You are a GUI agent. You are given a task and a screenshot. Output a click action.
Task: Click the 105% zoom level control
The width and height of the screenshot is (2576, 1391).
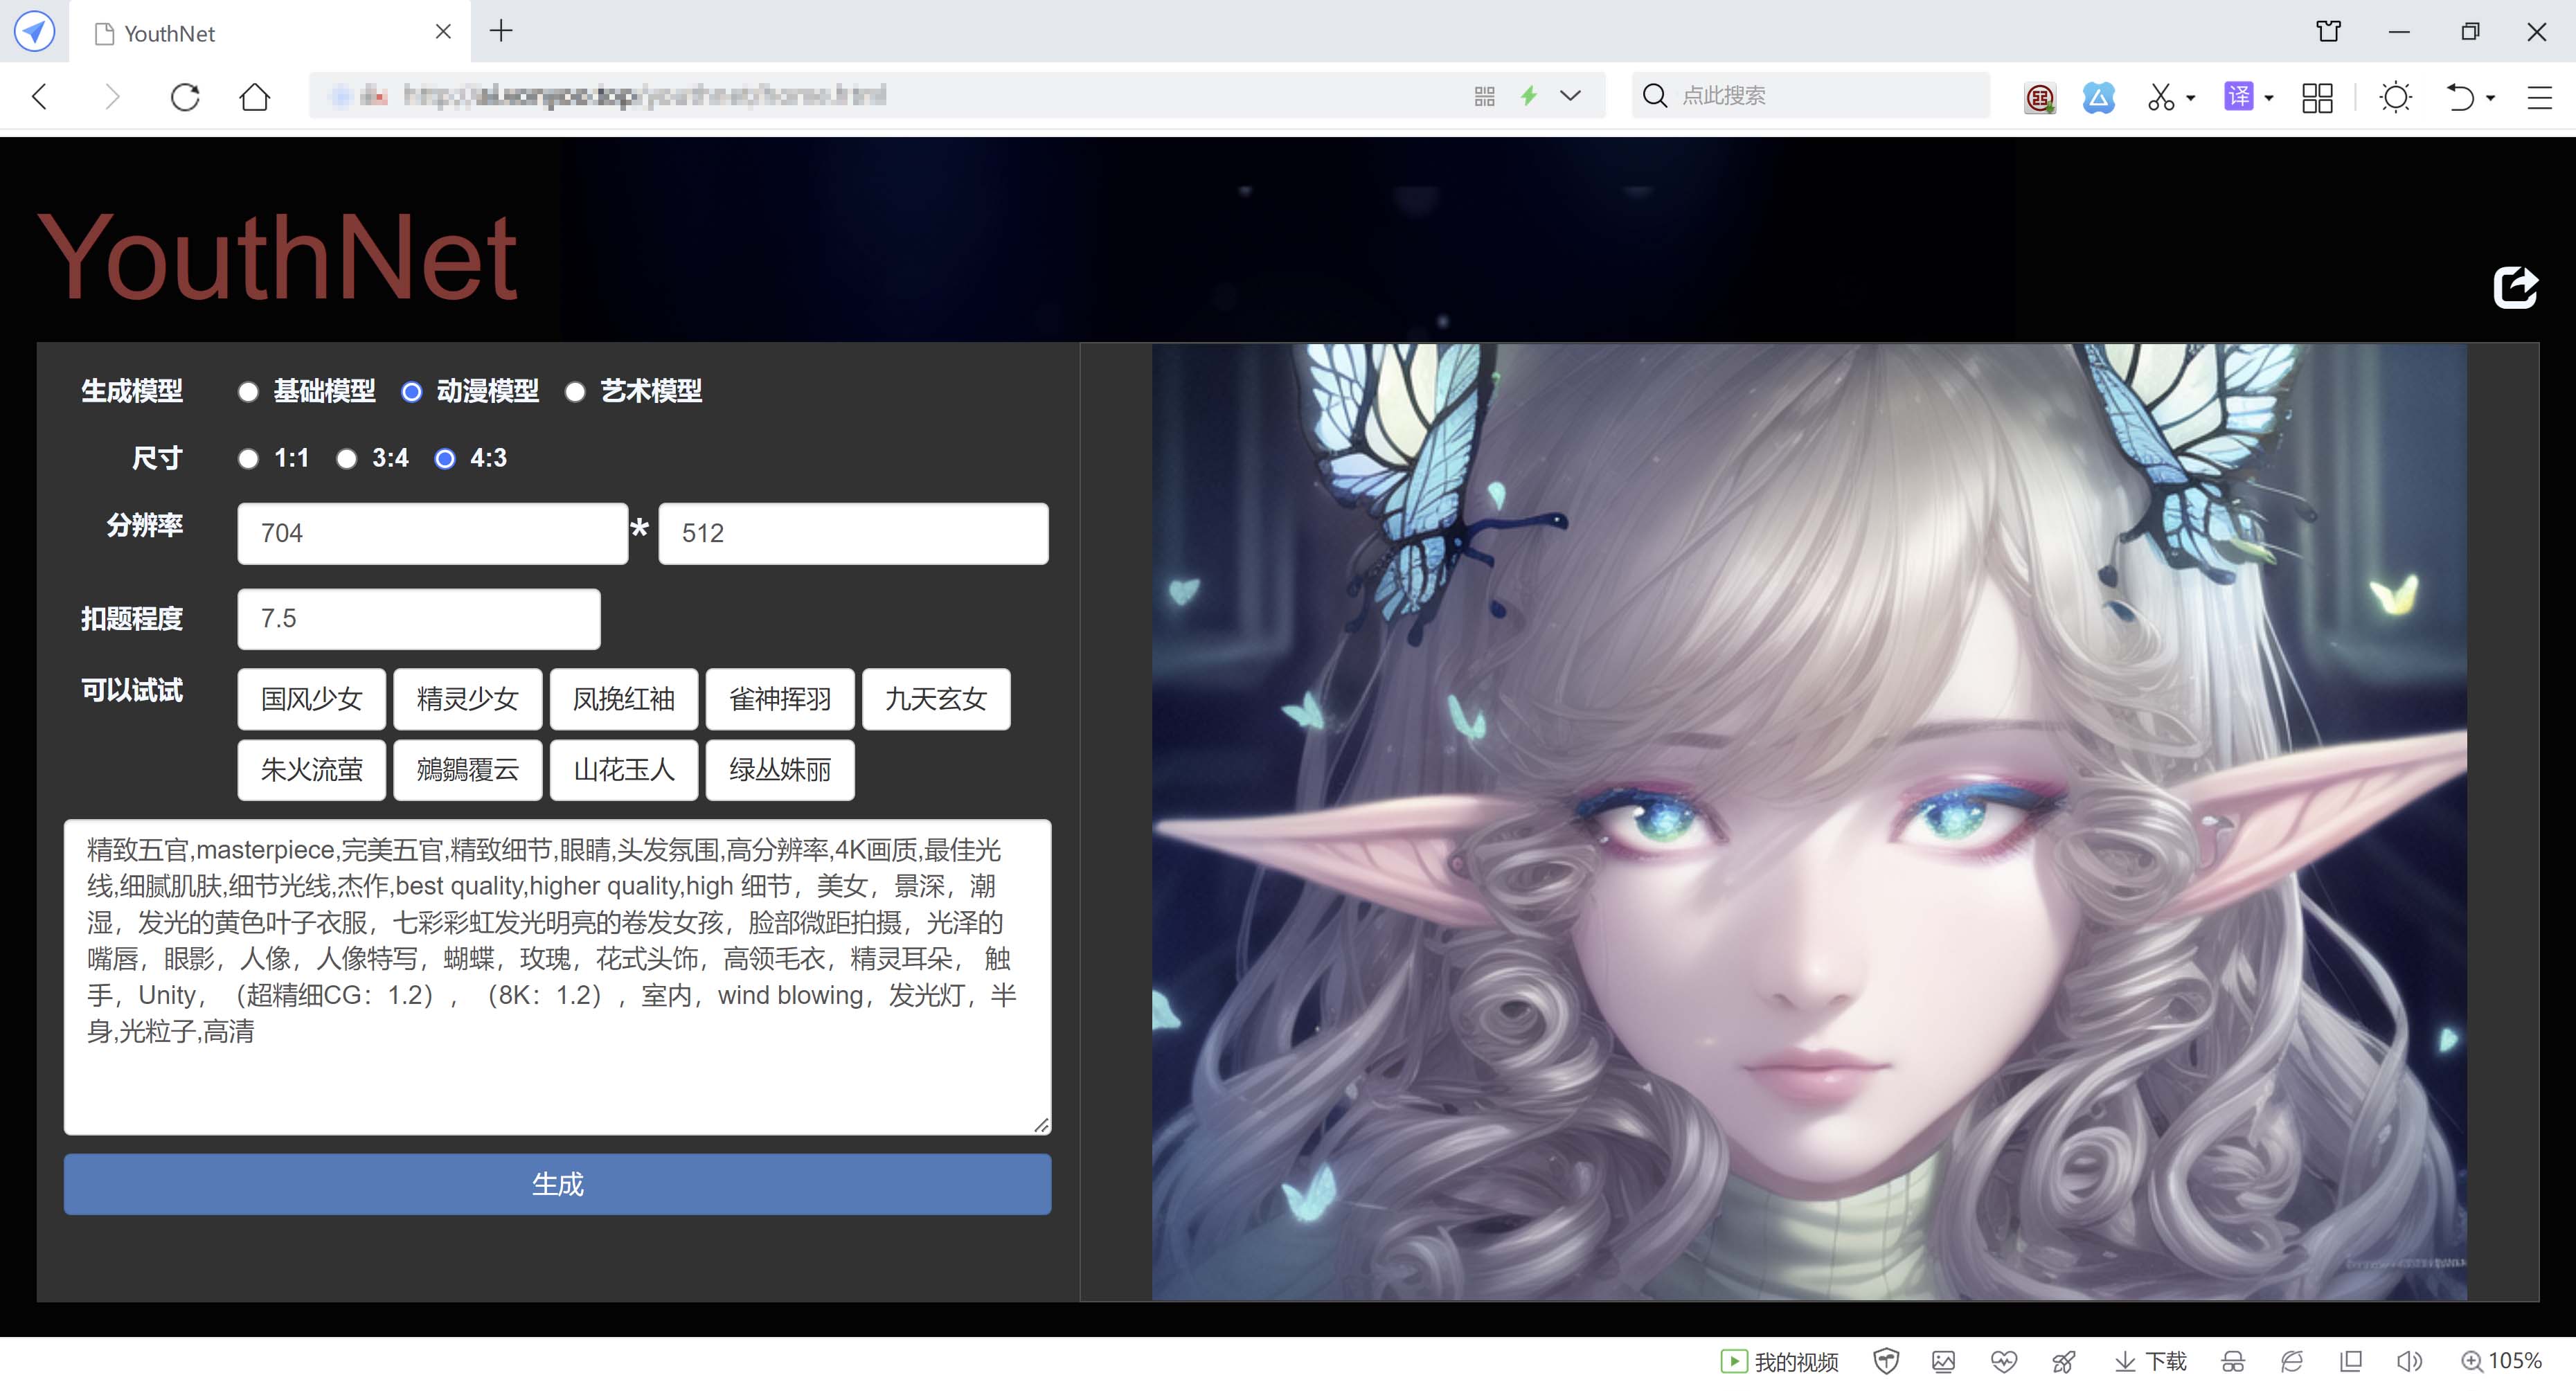pos(2501,1362)
